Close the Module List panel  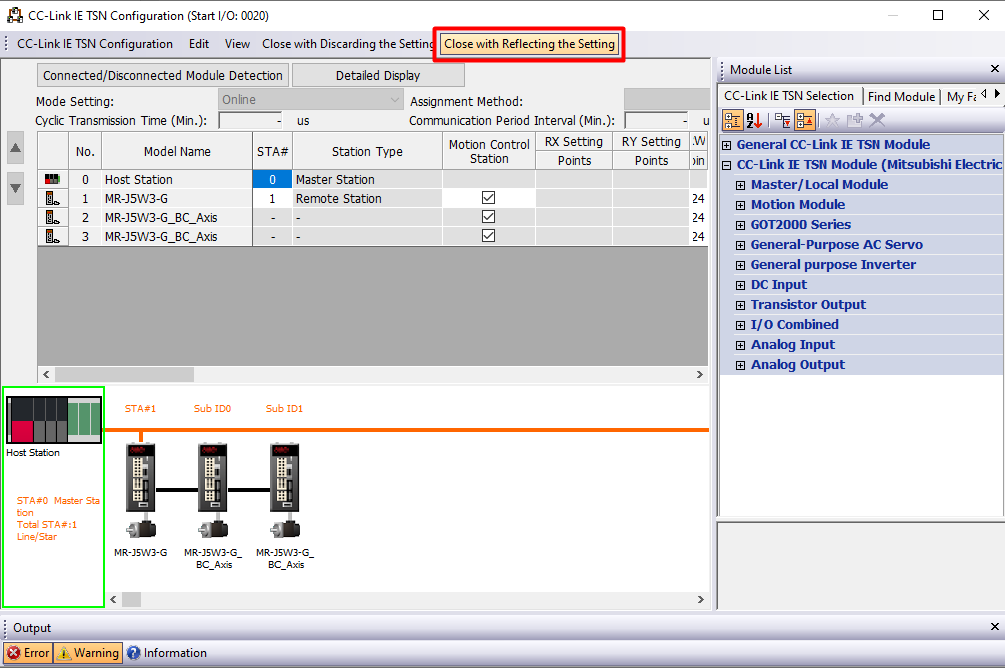(x=994, y=69)
